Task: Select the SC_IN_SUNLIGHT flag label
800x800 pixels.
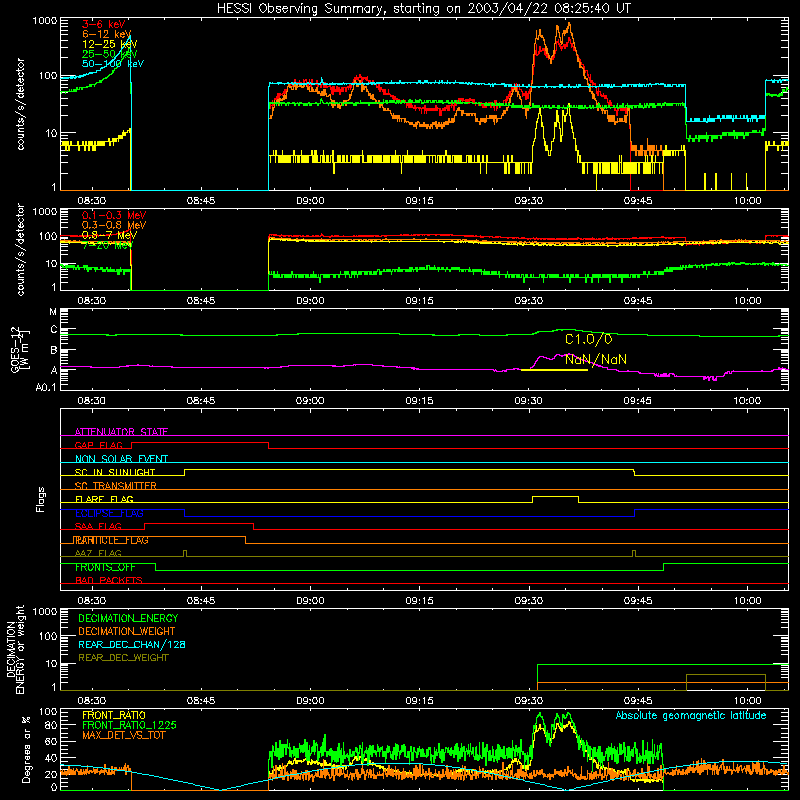Action: 115,472
